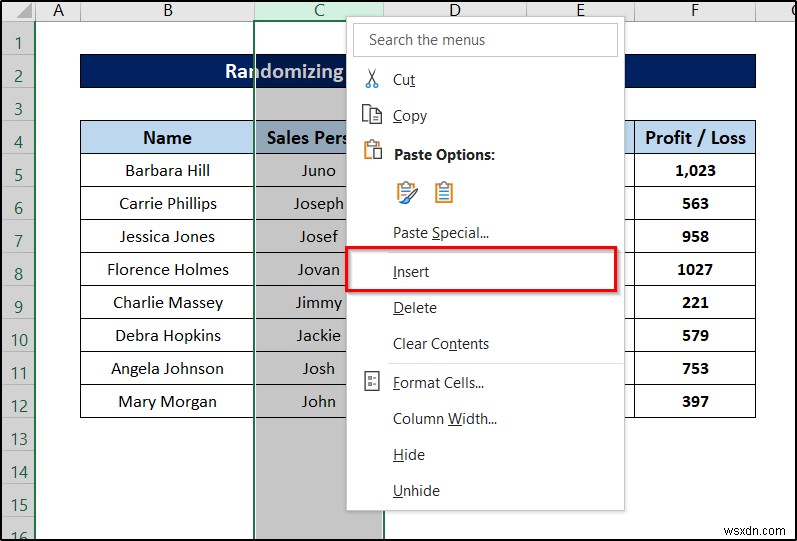Screen dimensions: 797x541
Task: Click the 221 profit cell
Action: (695, 303)
